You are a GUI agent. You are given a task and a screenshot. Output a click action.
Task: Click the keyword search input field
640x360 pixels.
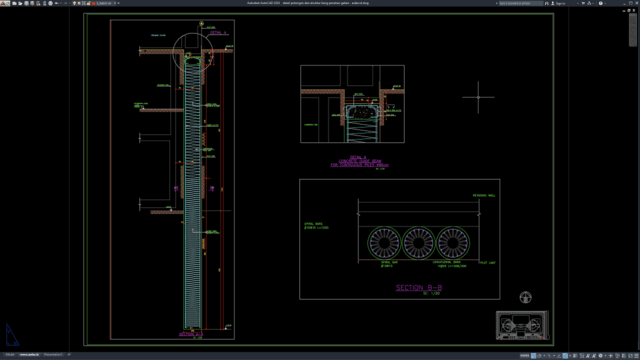click(x=521, y=3)
